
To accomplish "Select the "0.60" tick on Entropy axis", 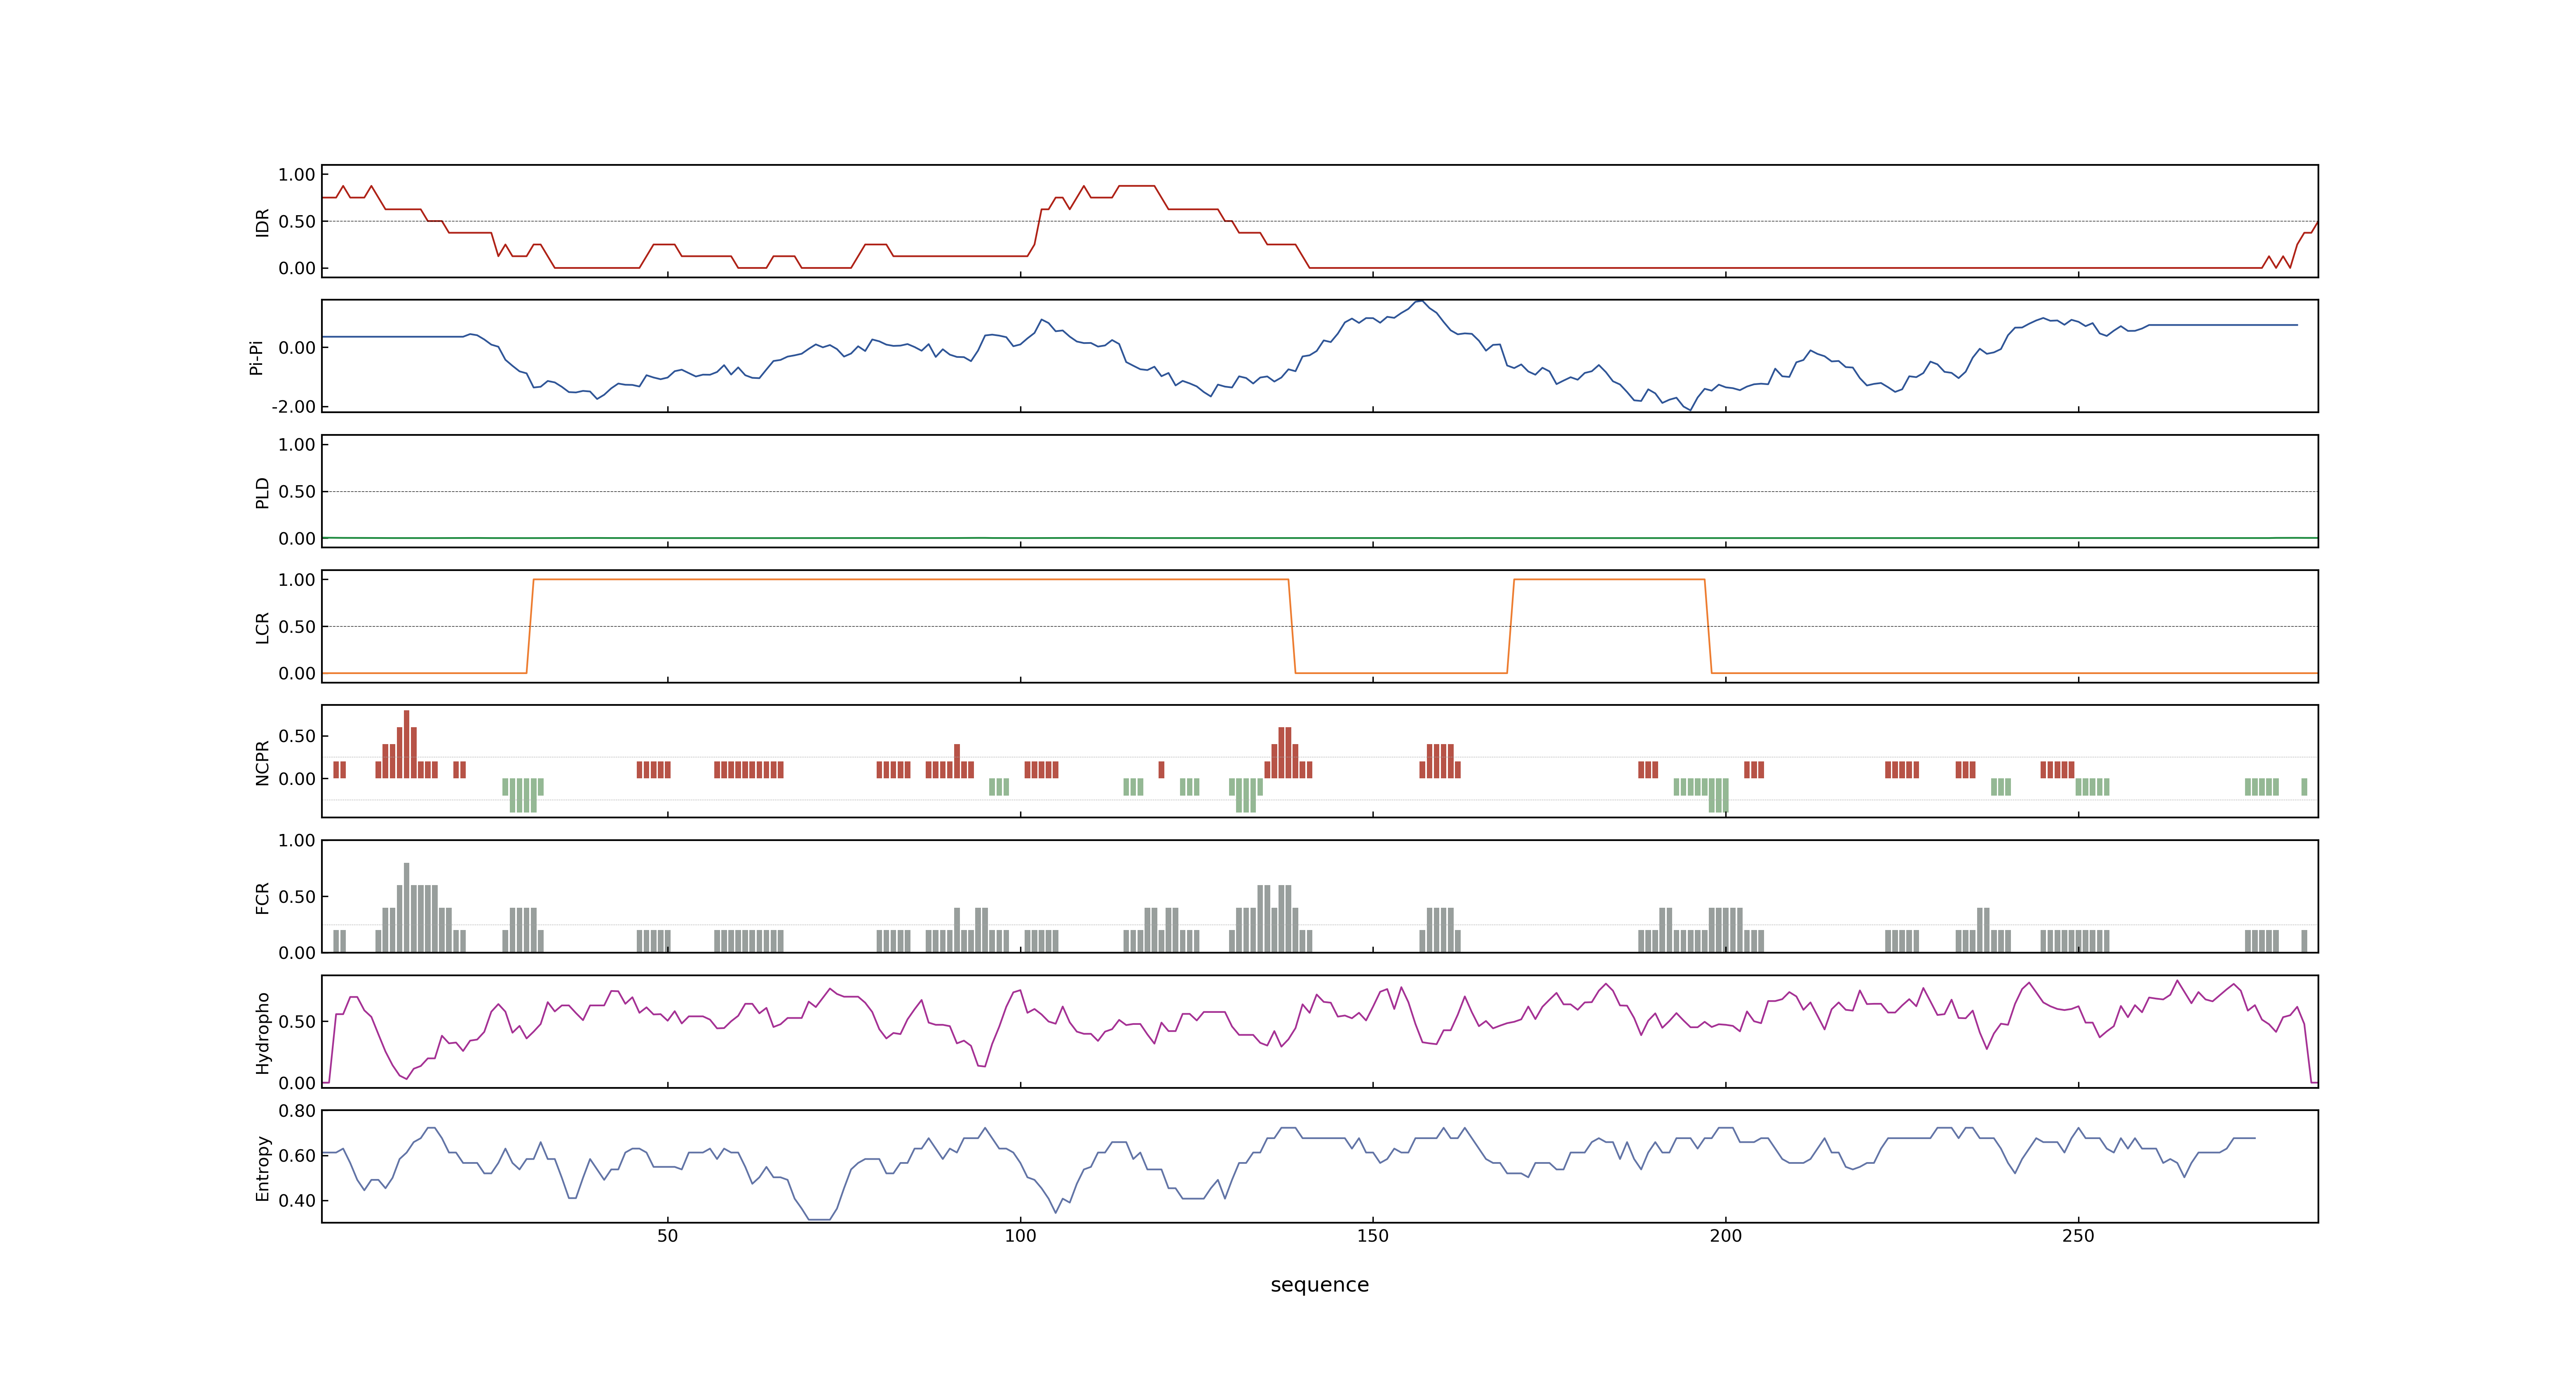I will pyautogui.click(x=297, y=1155).
